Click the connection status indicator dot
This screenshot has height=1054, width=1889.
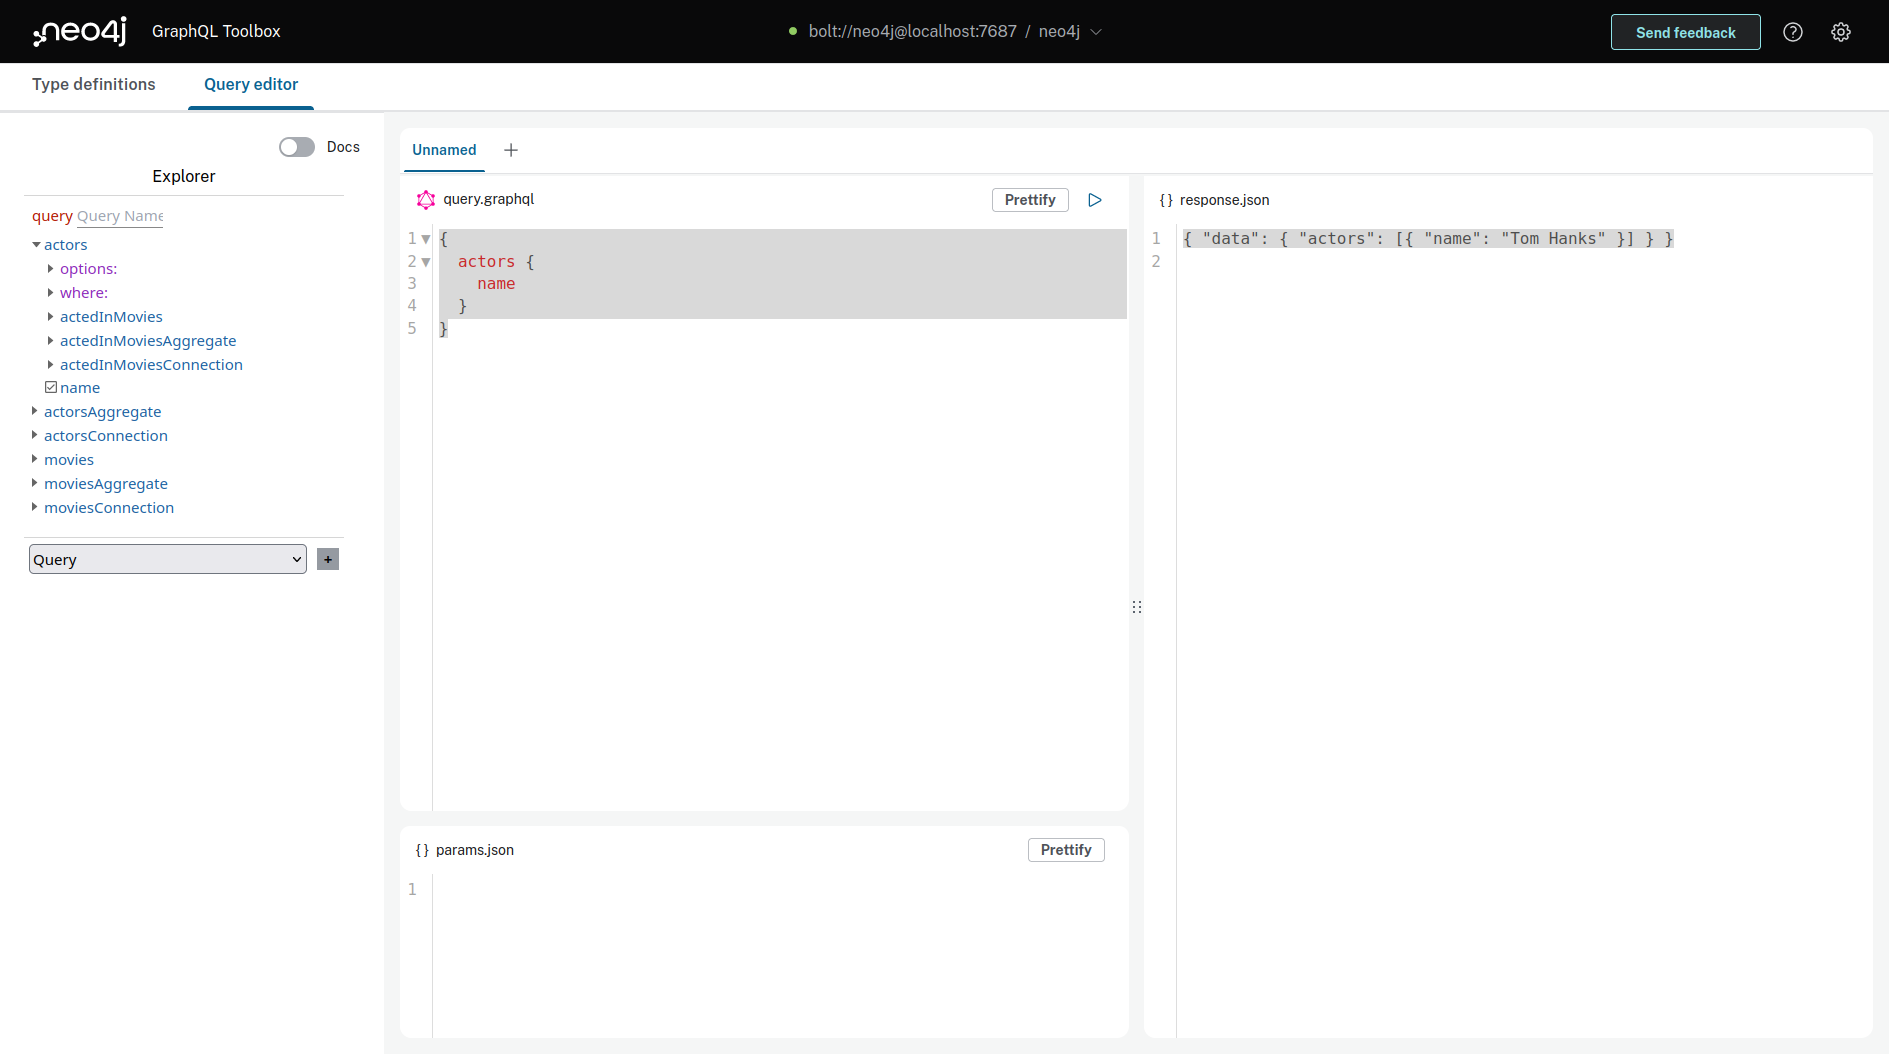tap(791, 31)
